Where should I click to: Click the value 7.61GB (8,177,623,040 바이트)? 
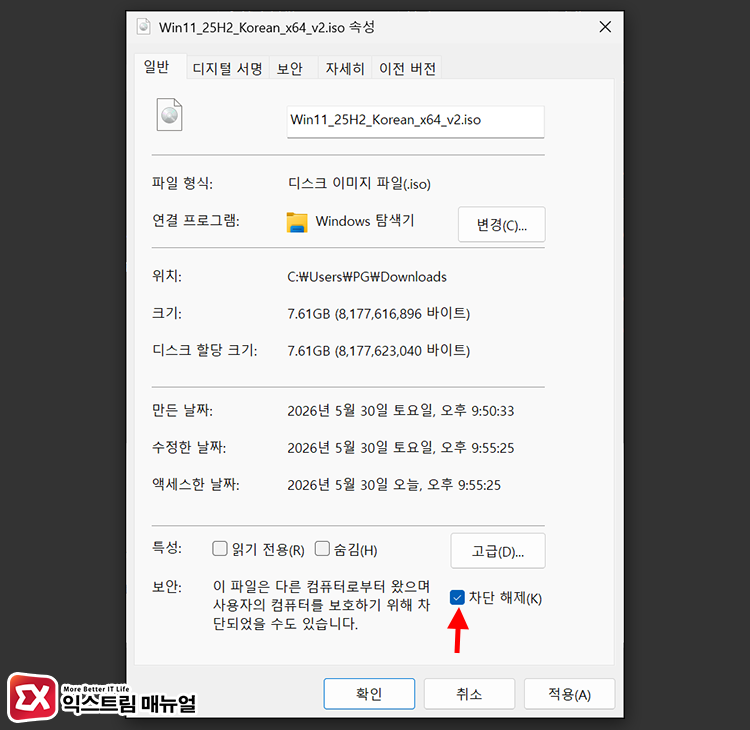point(378,351)
